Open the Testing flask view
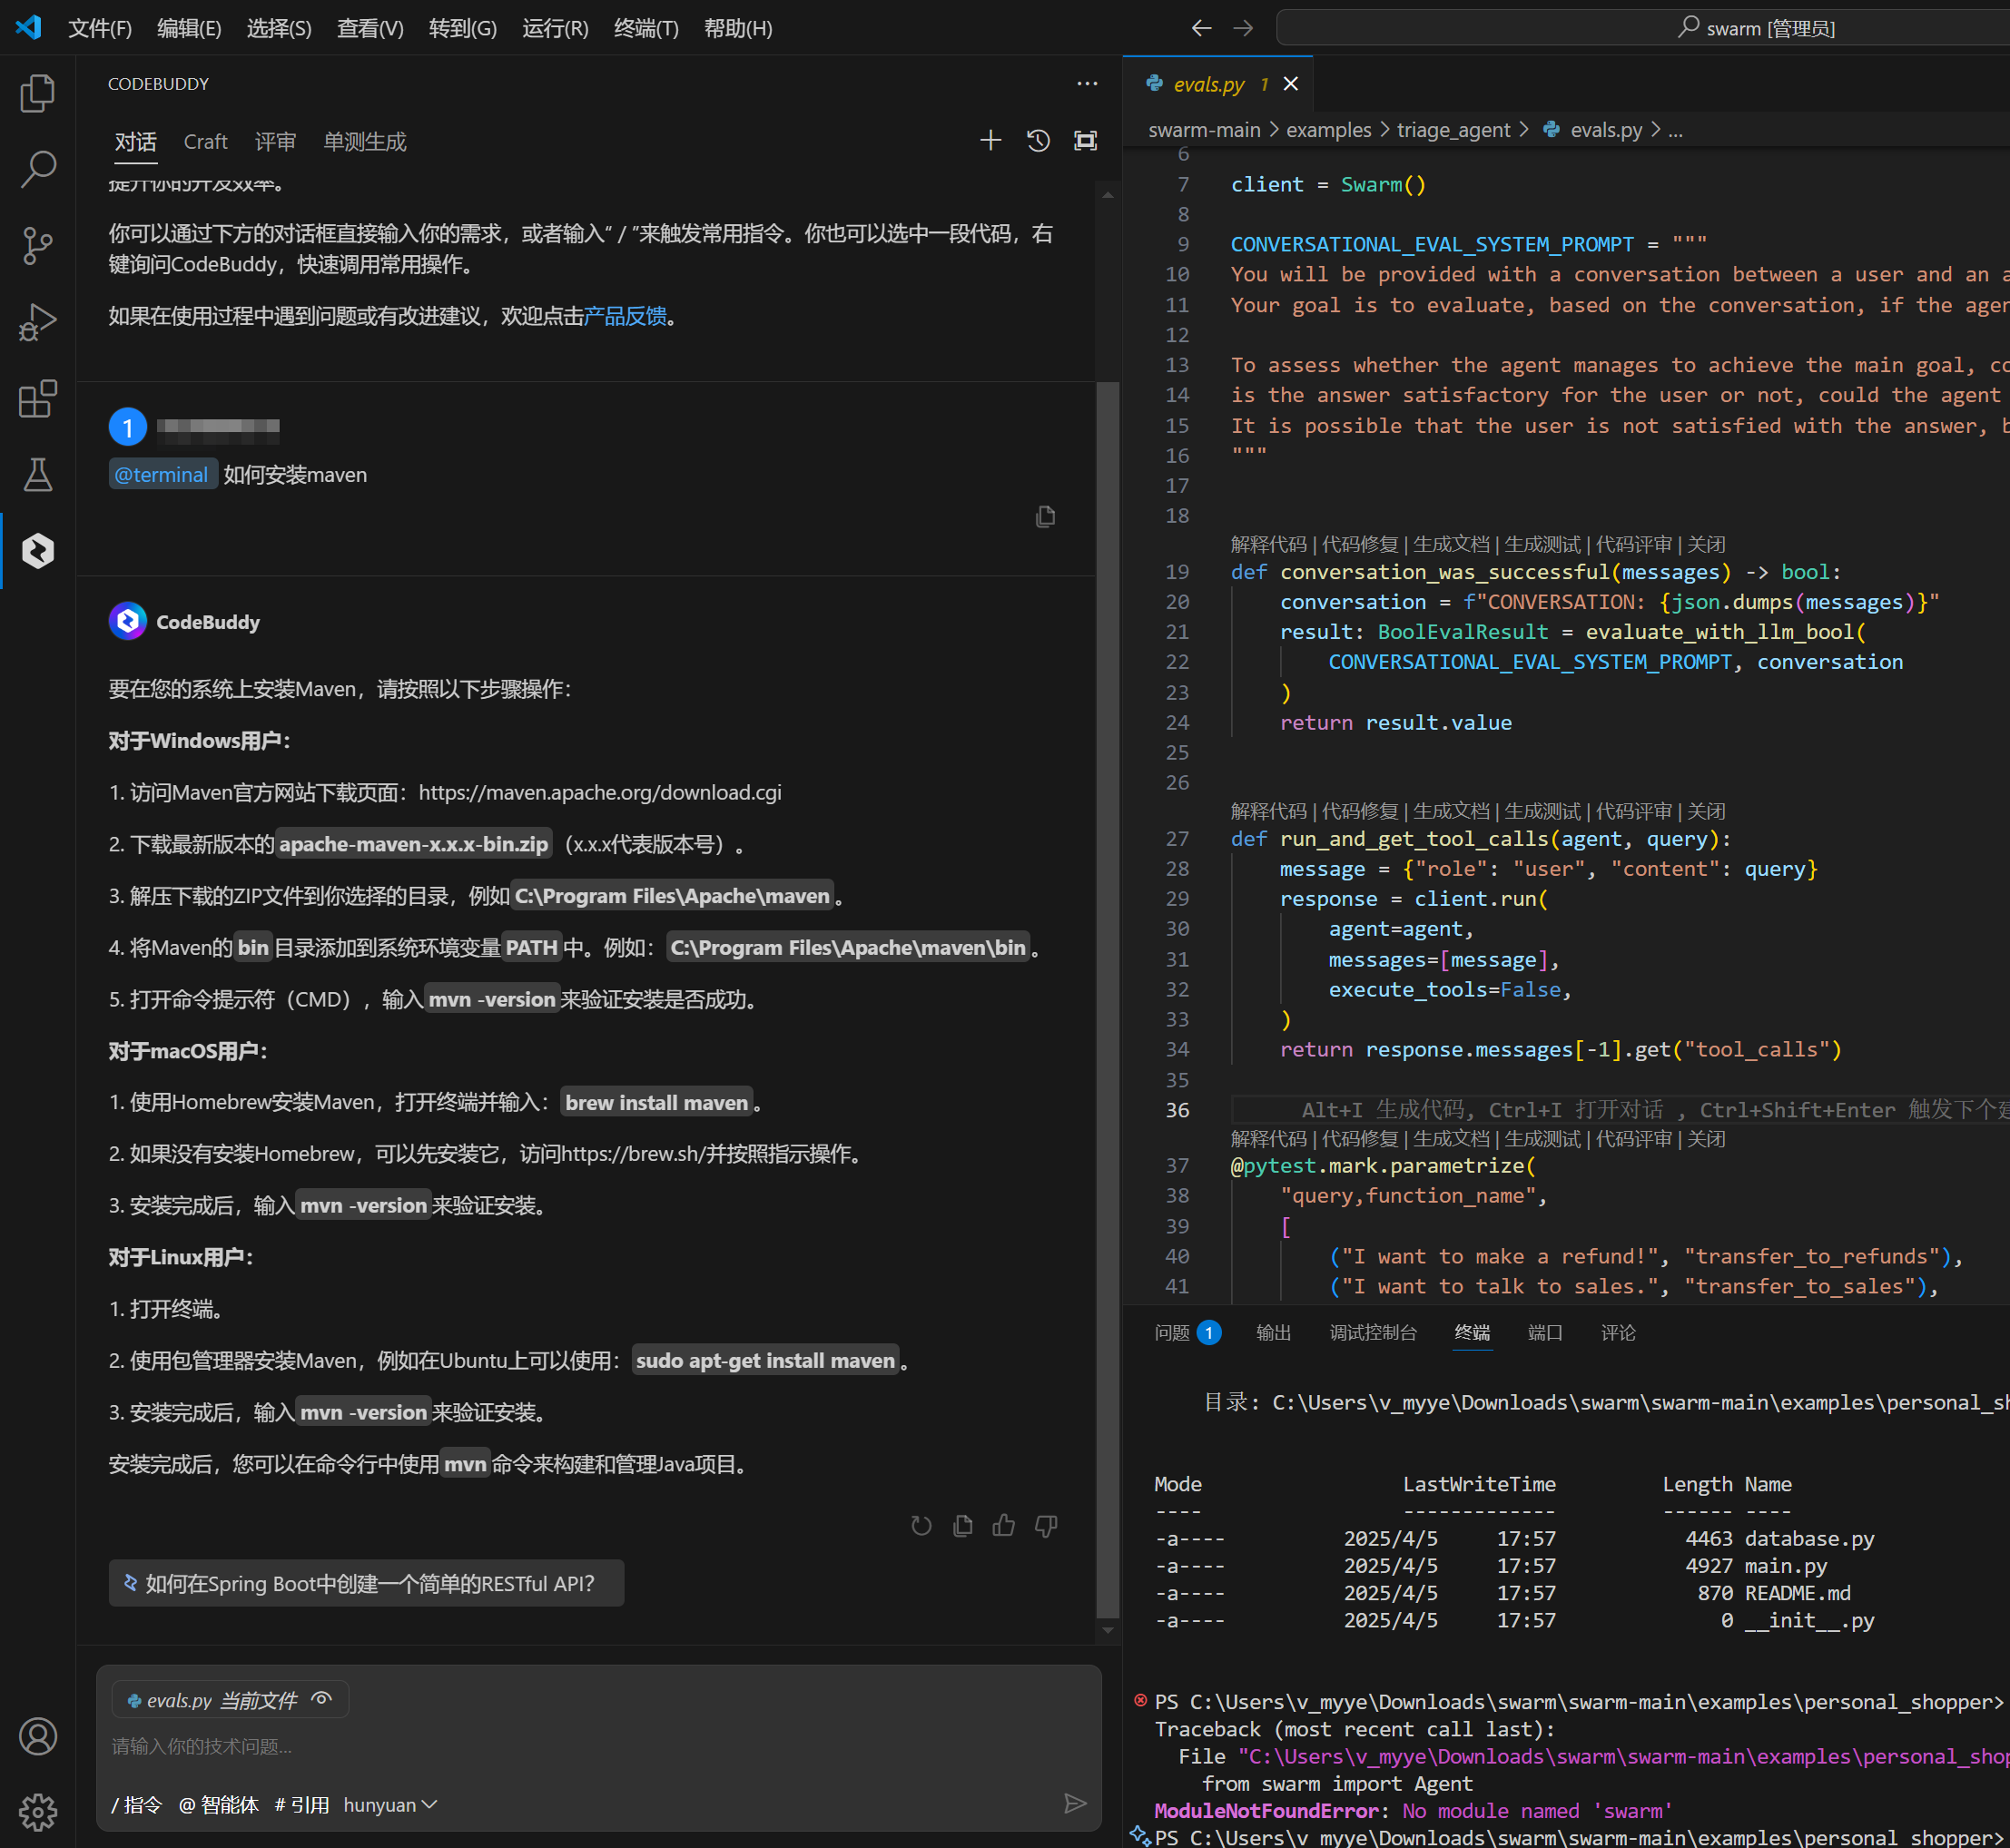 (x=37, y=475)
